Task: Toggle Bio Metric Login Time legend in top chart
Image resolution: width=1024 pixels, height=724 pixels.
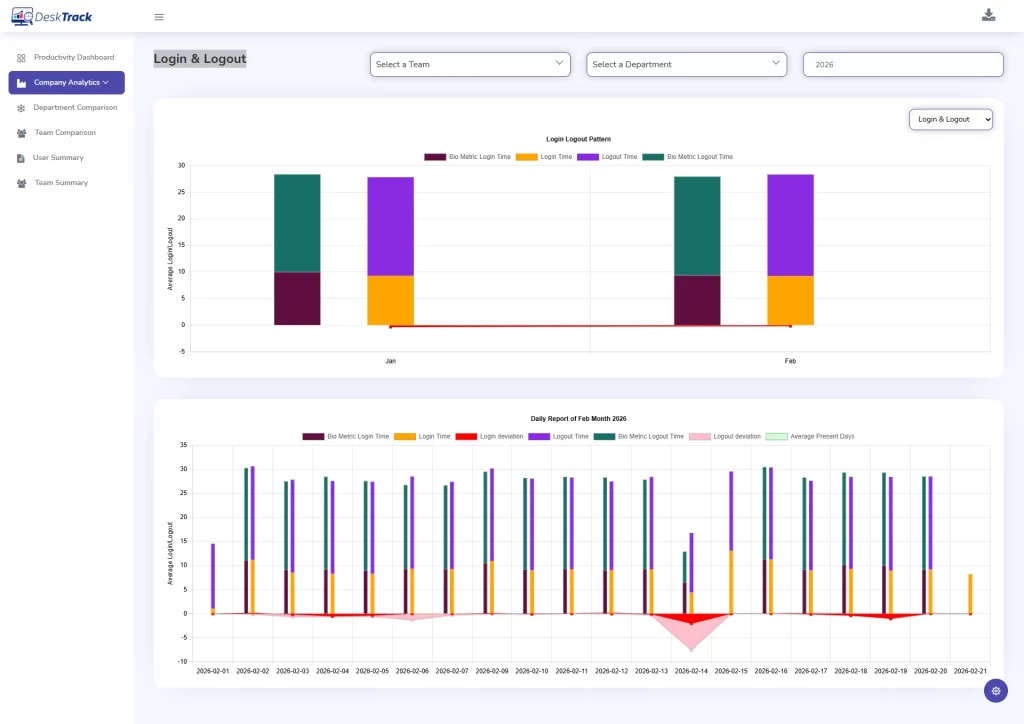Action: pyautogui.click(x=468, y=157)
